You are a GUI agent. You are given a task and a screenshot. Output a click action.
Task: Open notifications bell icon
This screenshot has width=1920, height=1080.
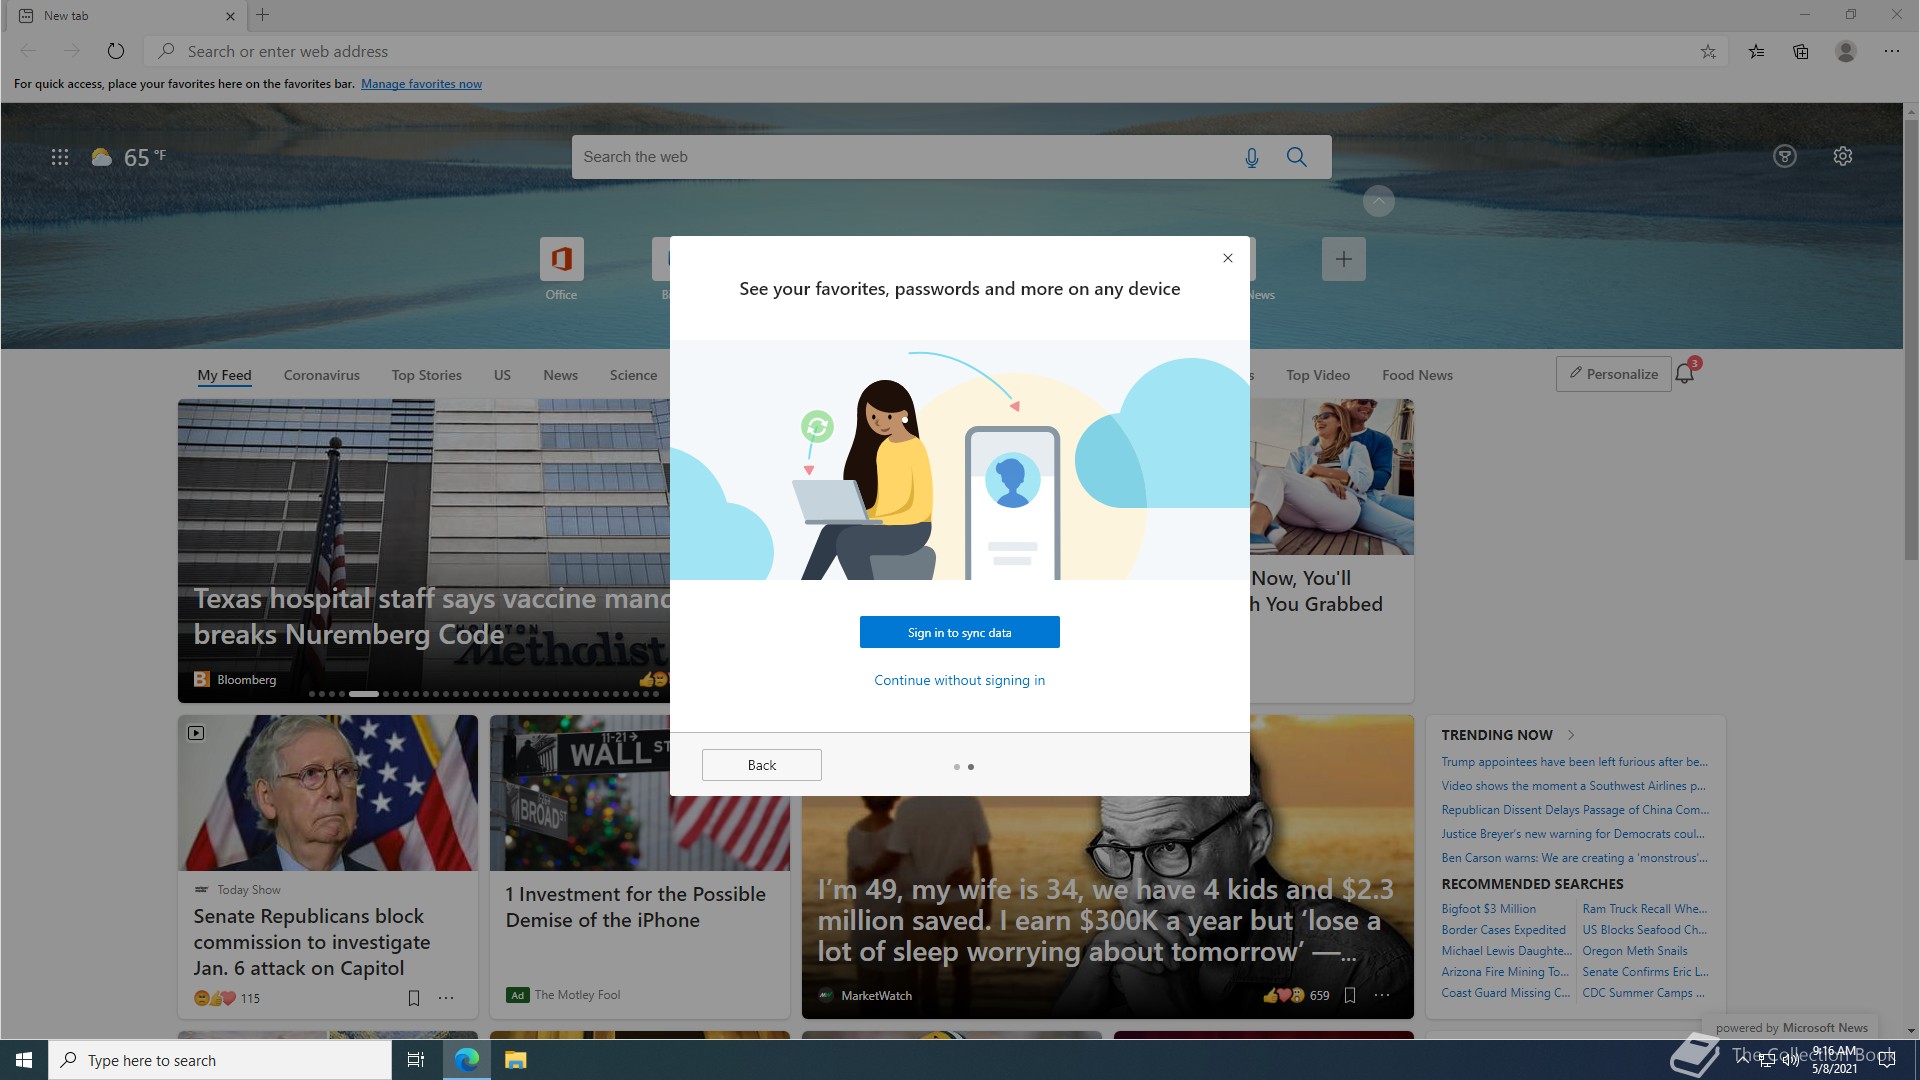pos(1685,374)
